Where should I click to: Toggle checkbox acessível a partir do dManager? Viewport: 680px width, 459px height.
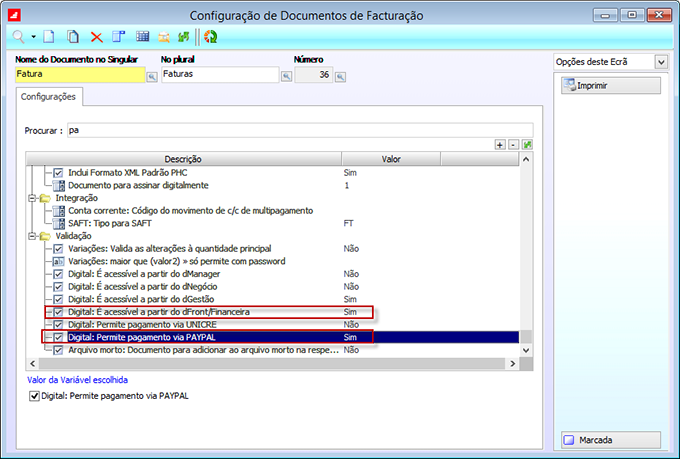click(58, 274)
